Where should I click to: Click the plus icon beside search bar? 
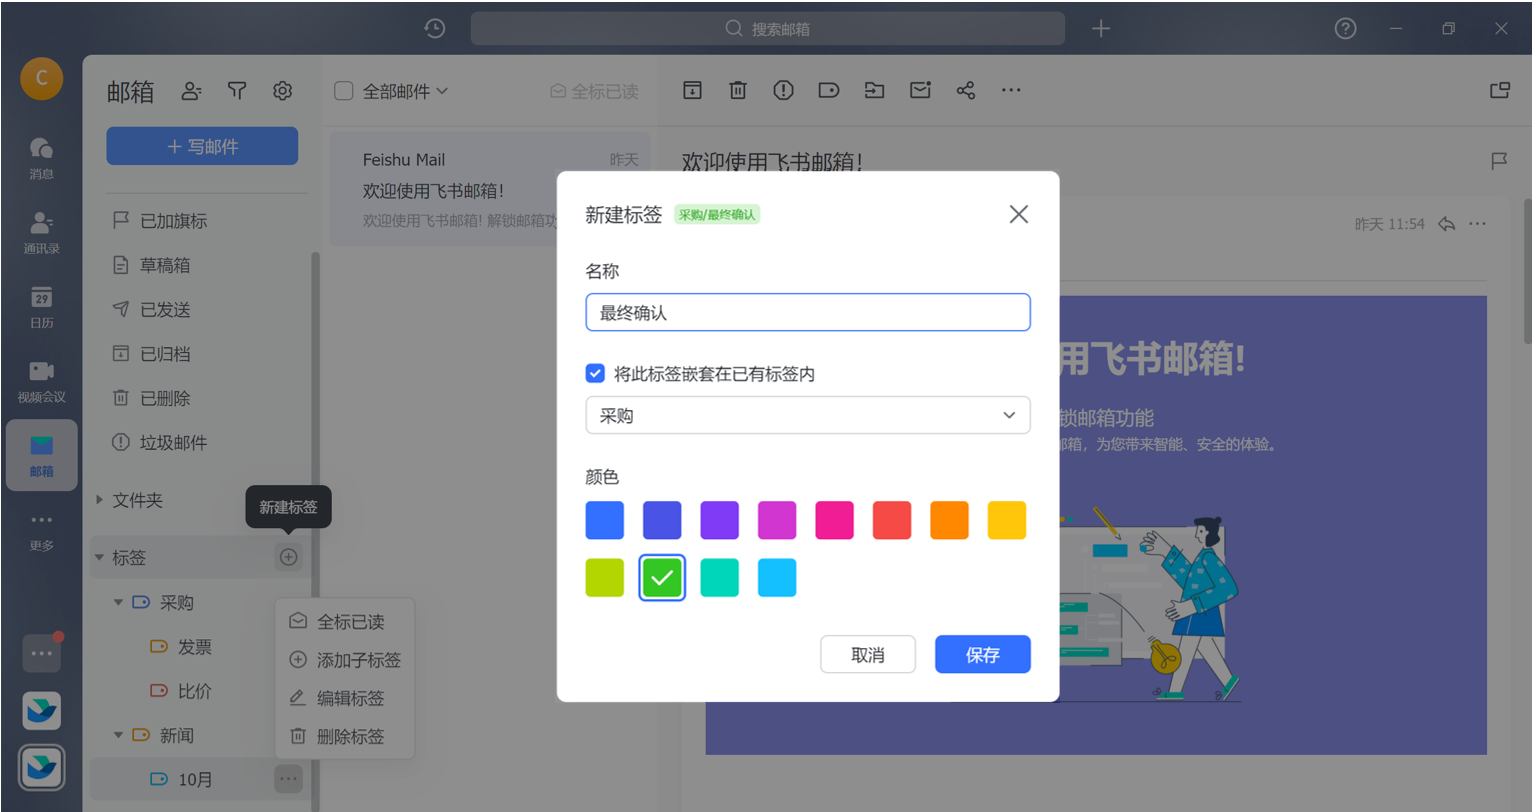coord(1101,29)
